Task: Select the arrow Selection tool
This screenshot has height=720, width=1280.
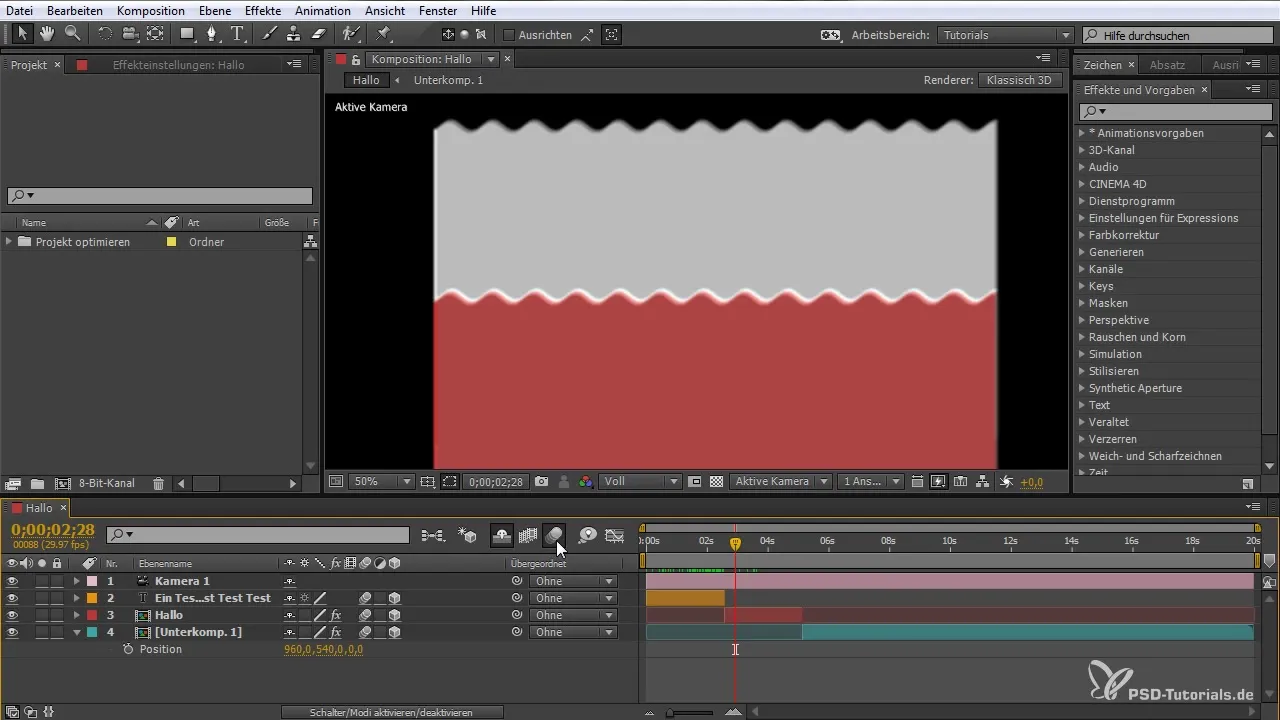Action: [23, 34]
